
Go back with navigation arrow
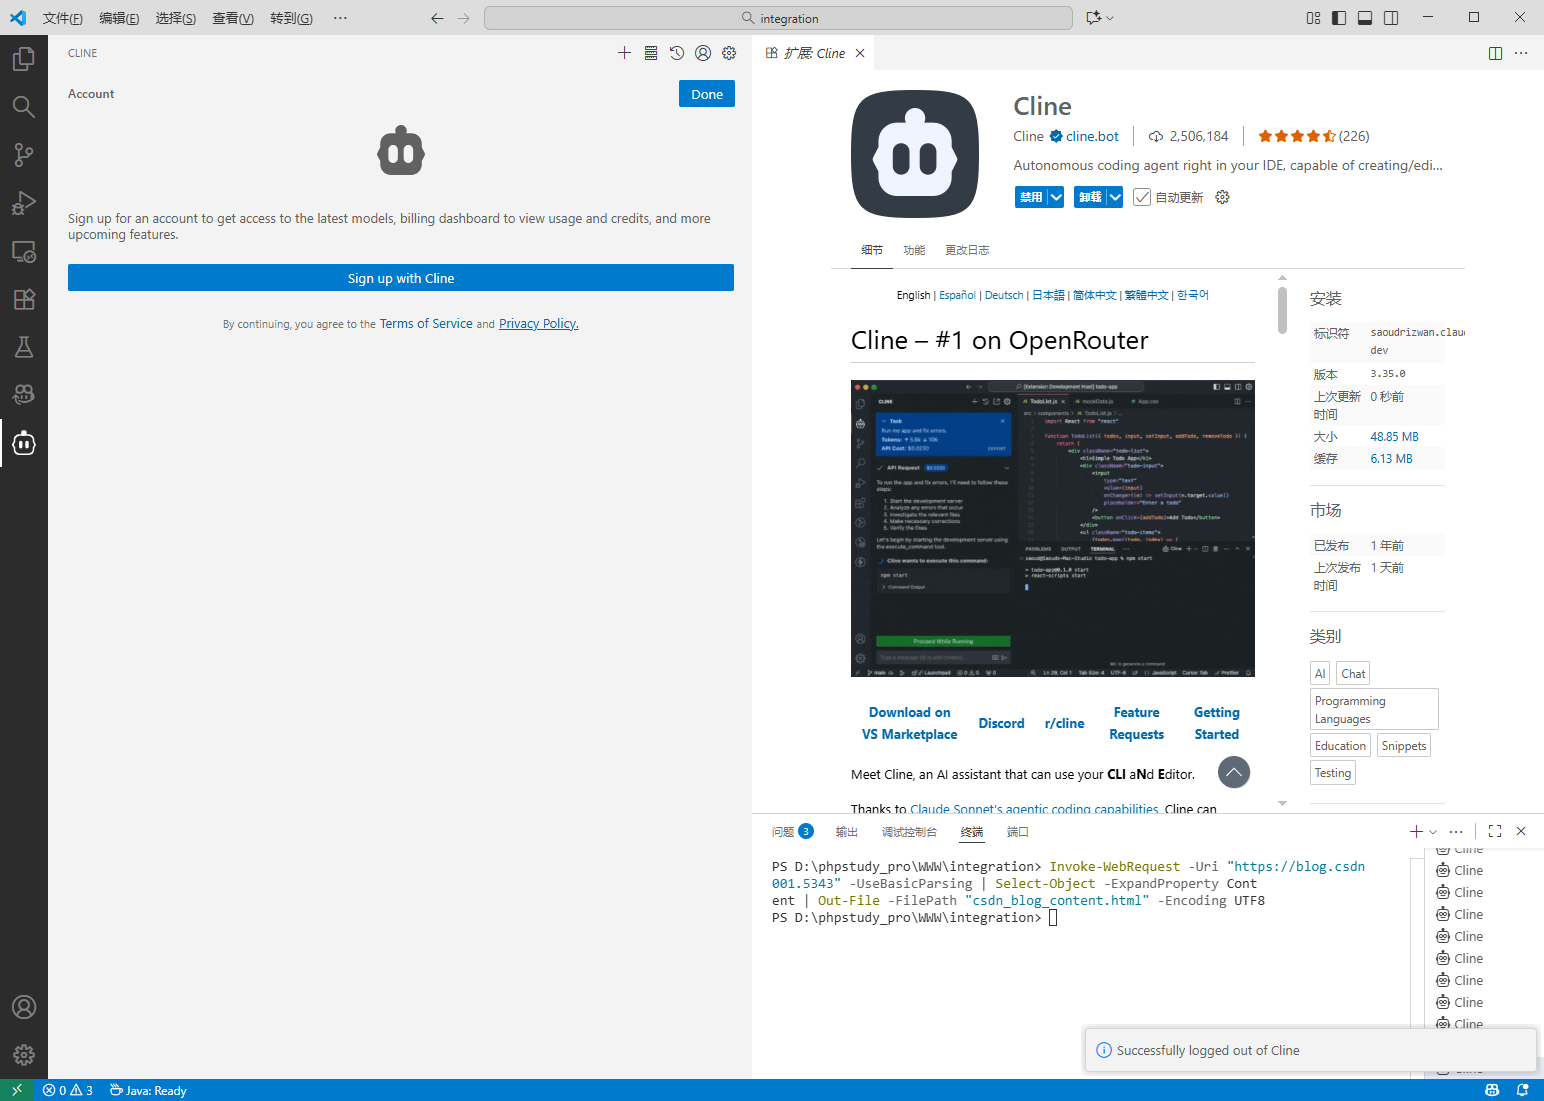click(x=437, y=18)
